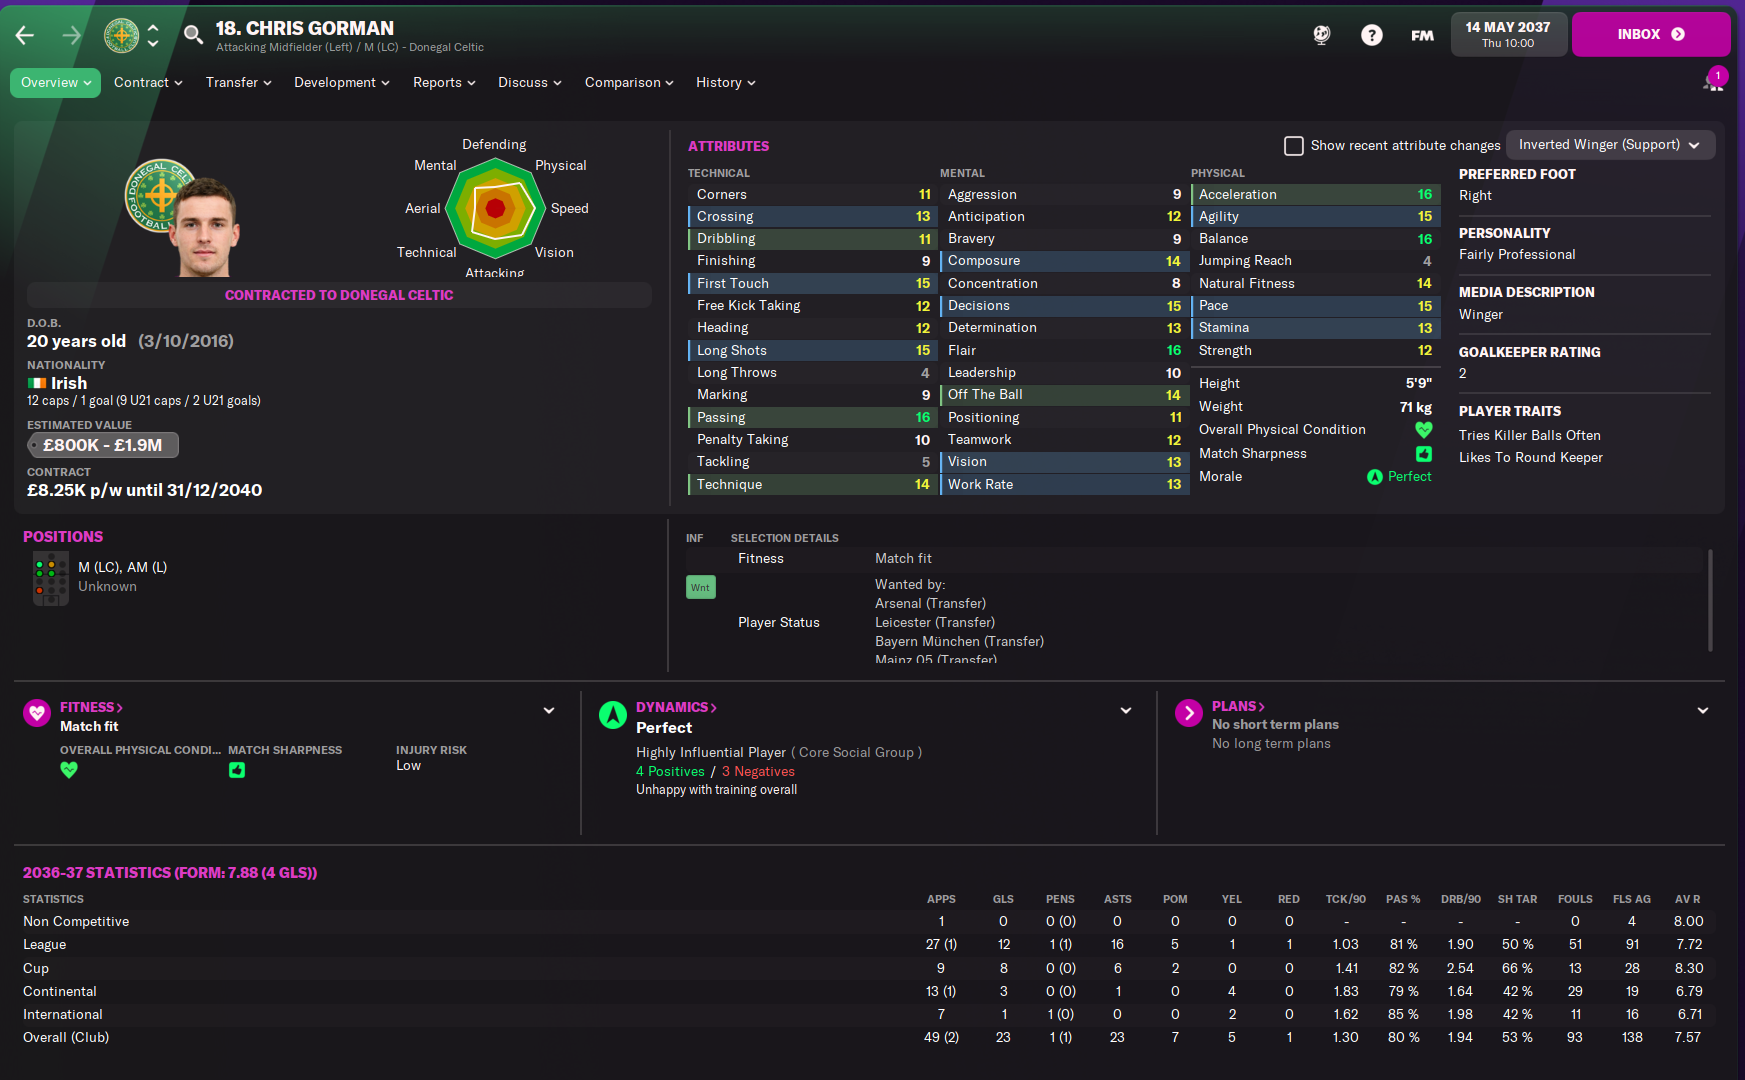
Task: Click the Overall Physical Condition heart in attributes
Action: (x=1424, y=430)
